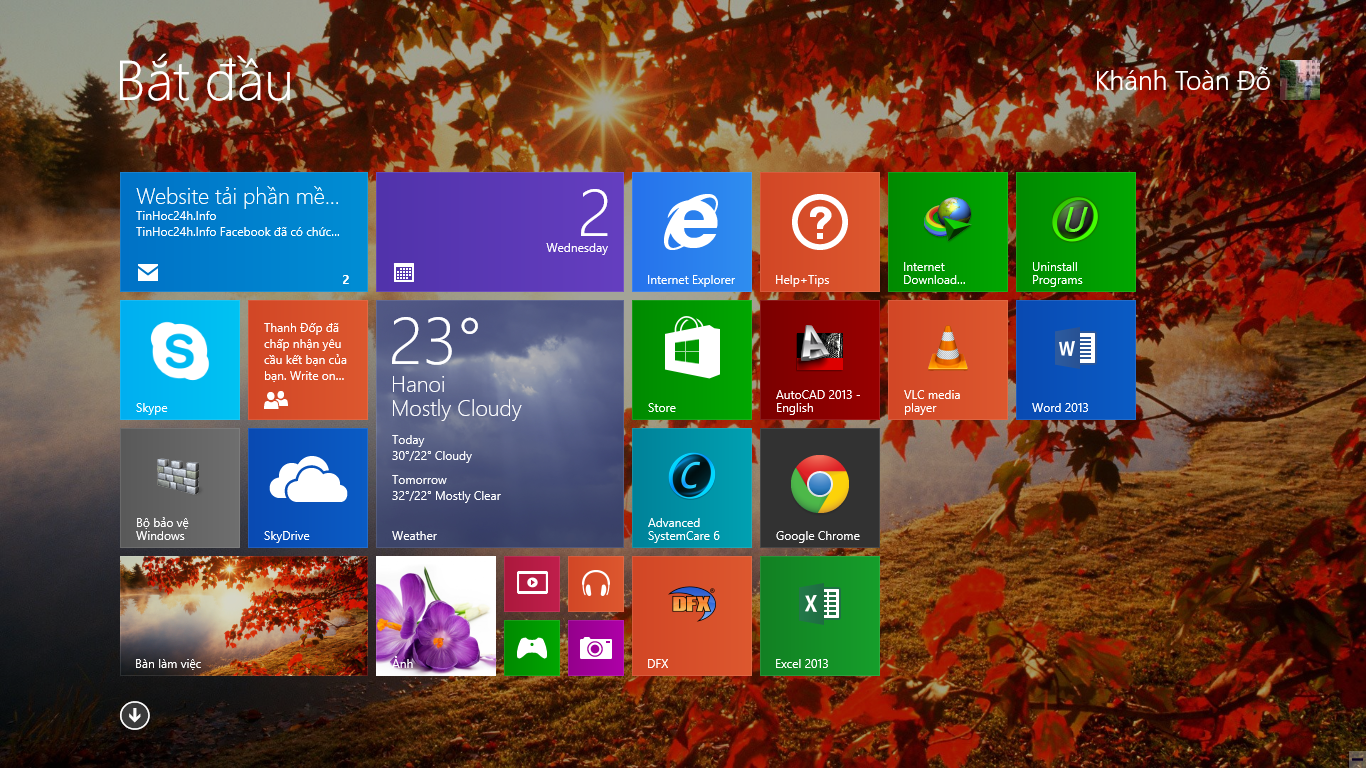Start AutoCAD 2013 - English
Viewport: 1366px width, 768px height.
(x=819, y=359)
